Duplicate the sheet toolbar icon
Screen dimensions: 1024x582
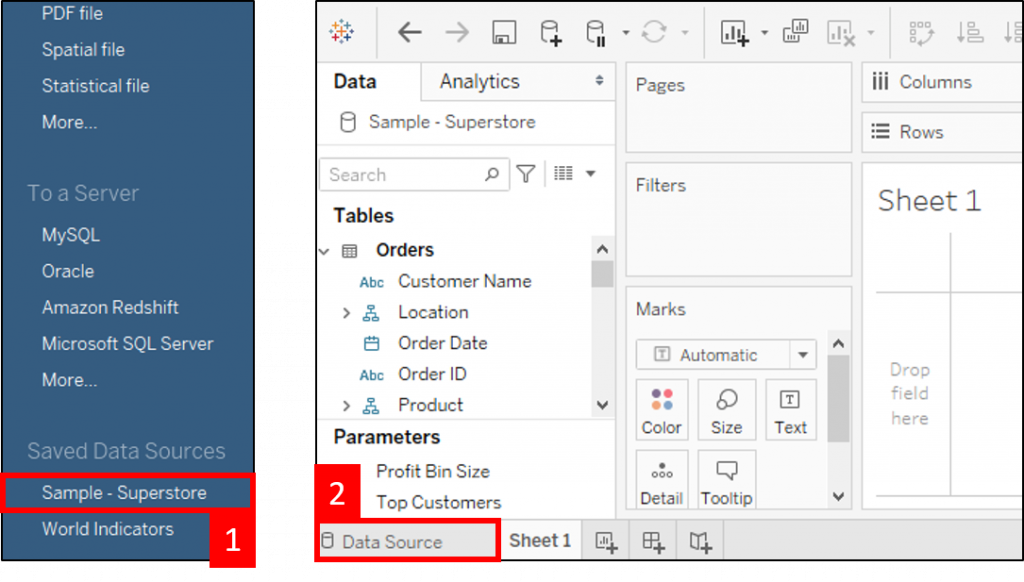[x=795, y=31]
